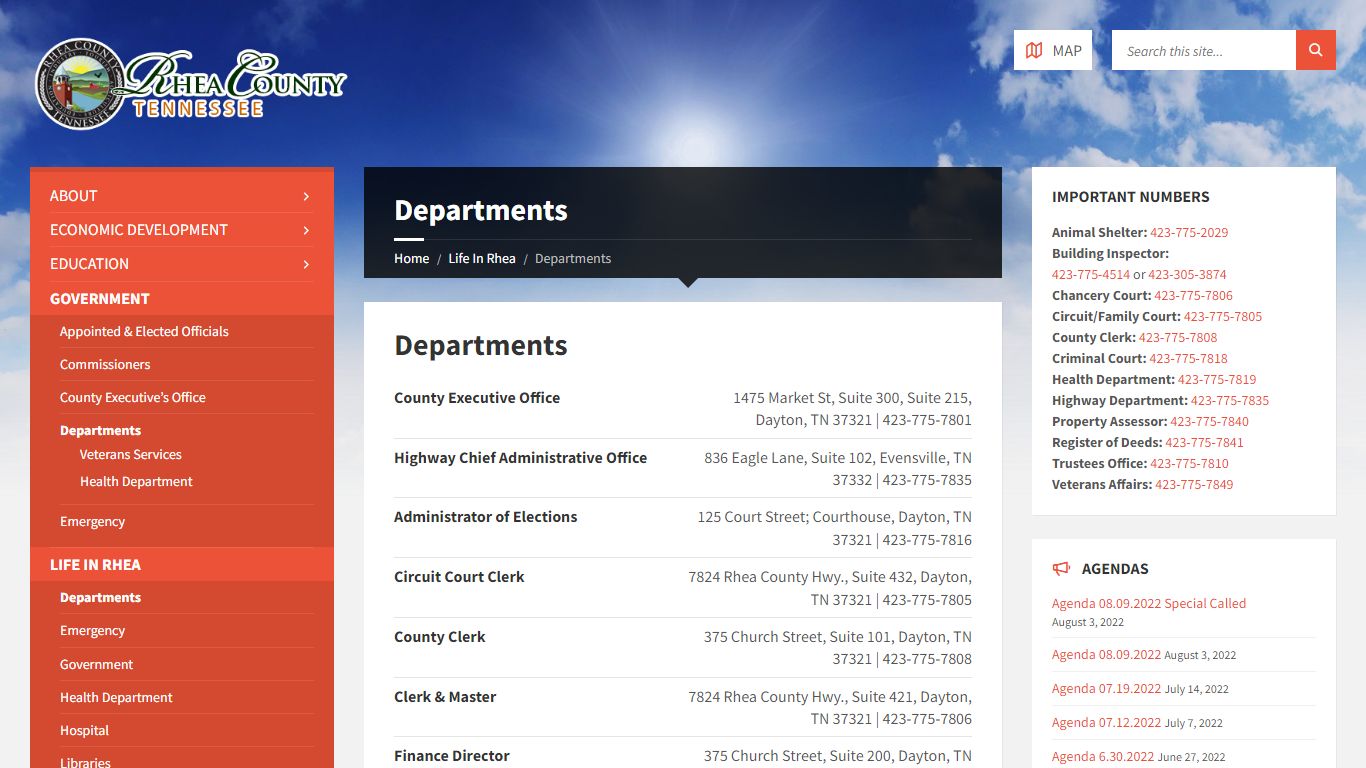The width and height of the screenshot is (1366, 768).
Task: Open the Veterans Services sublink
Action: pos(131,454)
